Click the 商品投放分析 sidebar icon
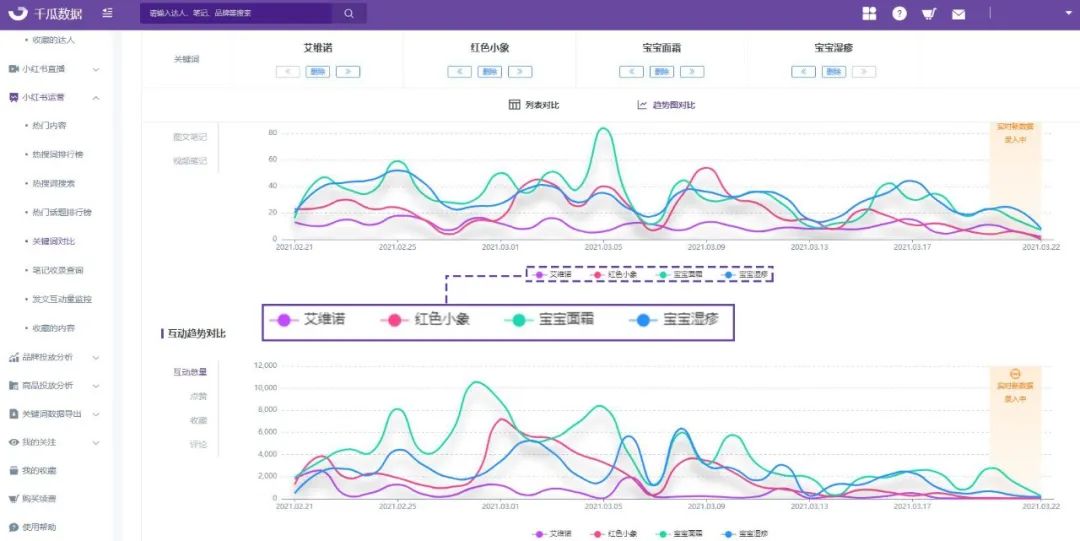 coord(13,385)
